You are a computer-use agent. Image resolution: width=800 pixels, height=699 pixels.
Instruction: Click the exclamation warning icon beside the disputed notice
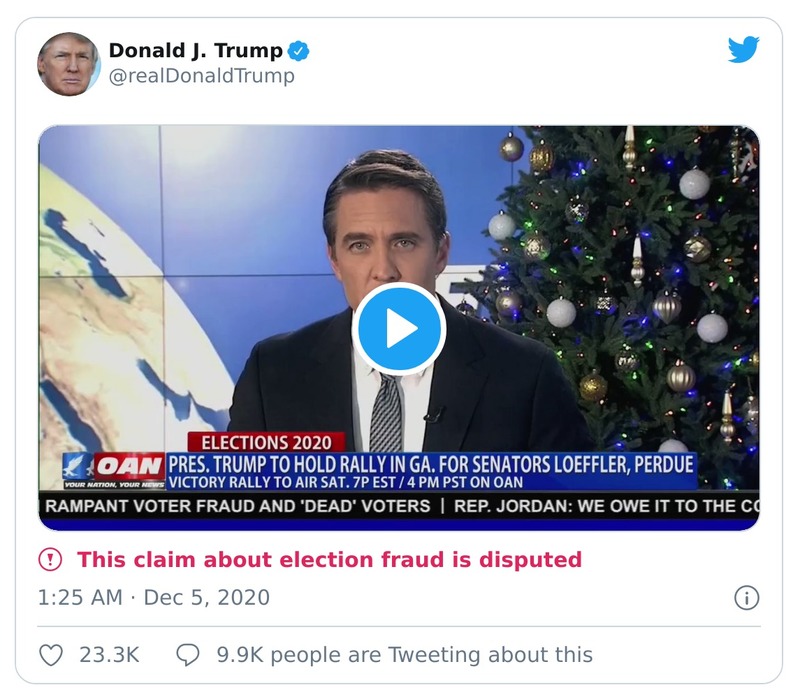coord(52,558)
